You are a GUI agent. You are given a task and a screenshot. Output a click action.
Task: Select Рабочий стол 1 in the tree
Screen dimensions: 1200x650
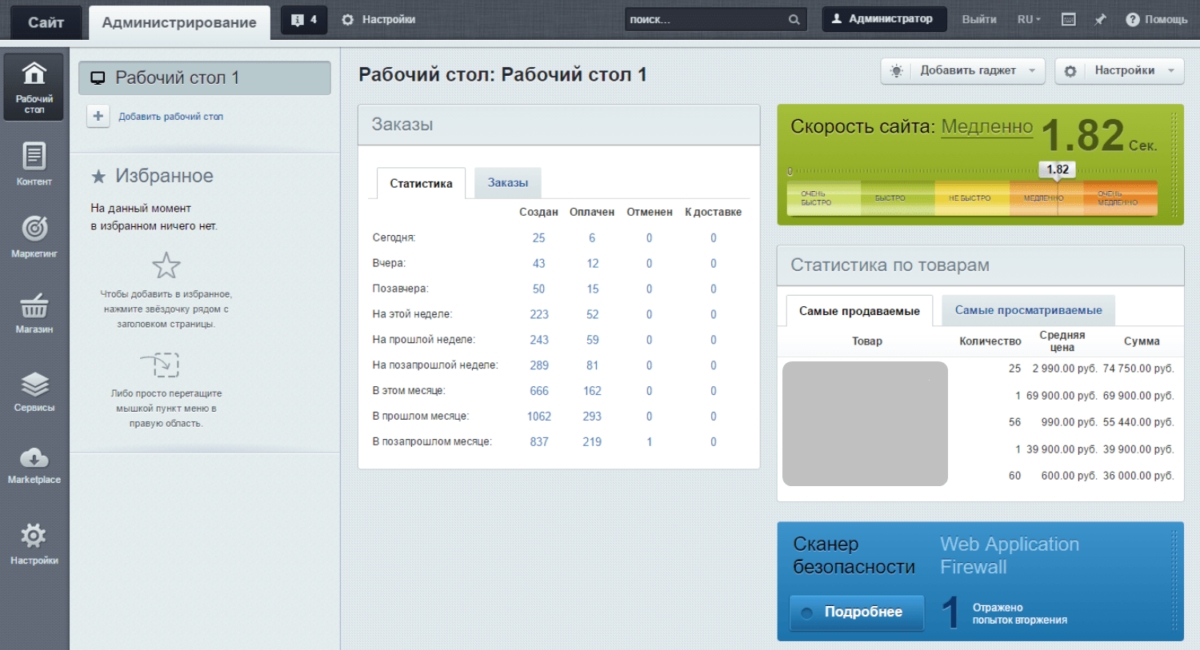[x=205, y=78]
